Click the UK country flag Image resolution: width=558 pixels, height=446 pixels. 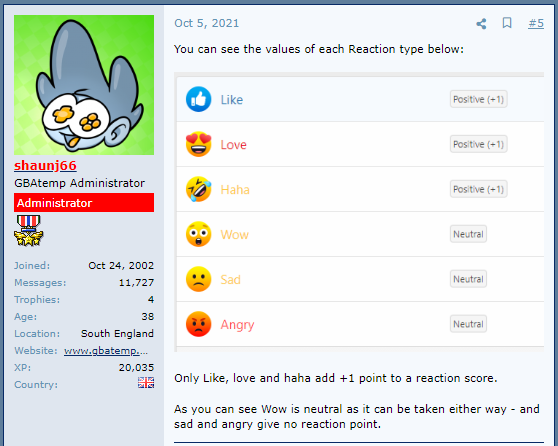[146, 383]
